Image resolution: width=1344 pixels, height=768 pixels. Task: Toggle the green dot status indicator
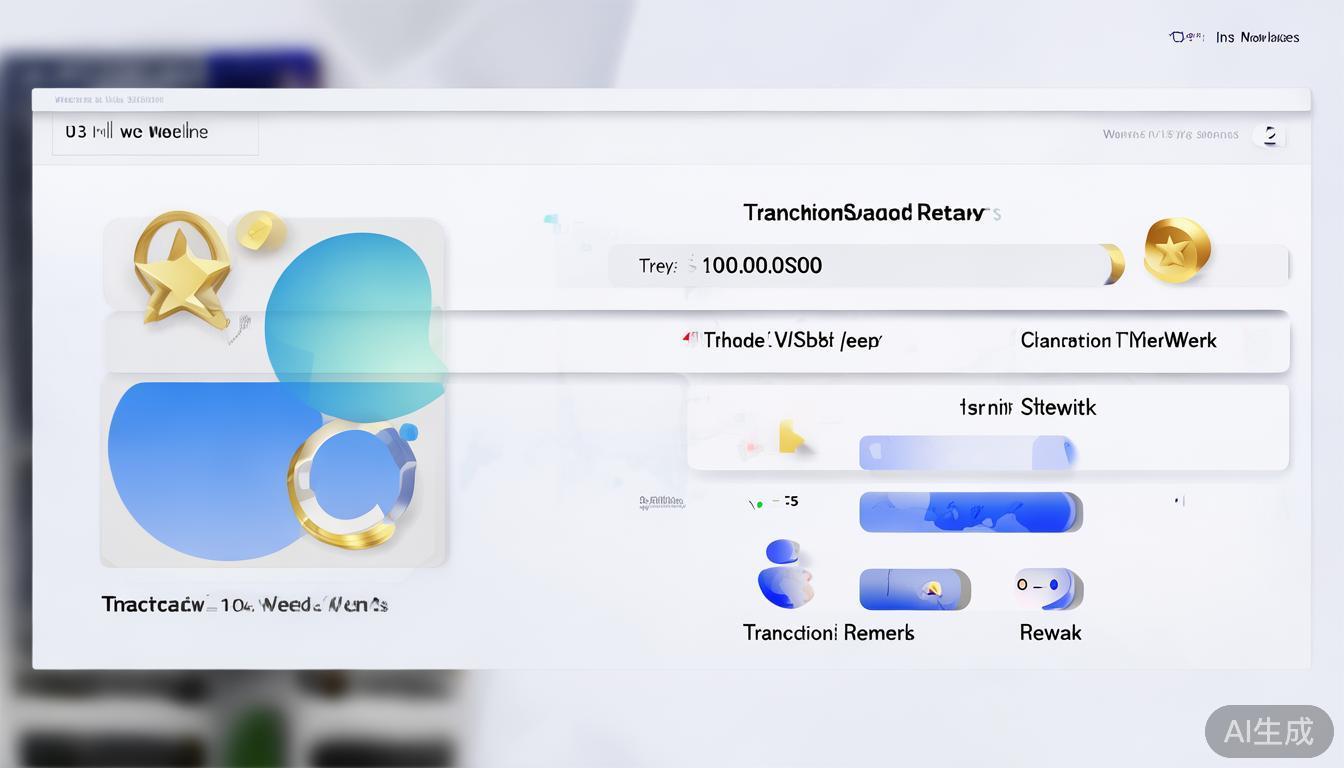coord(760,504)
